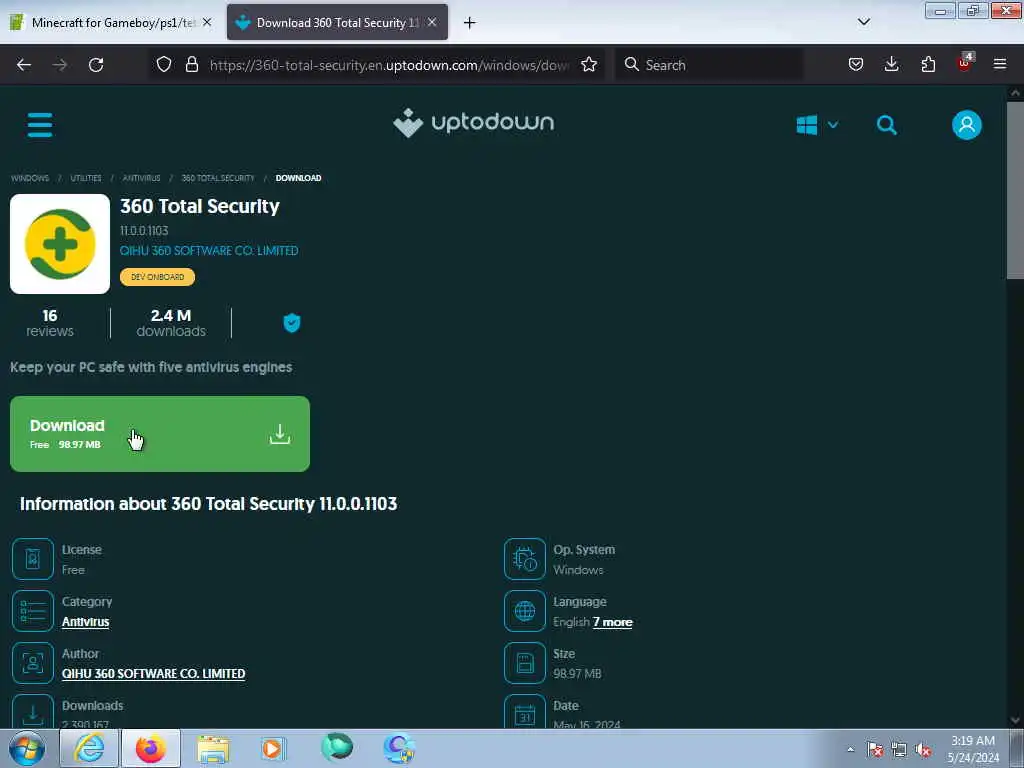Launch Internet Explorer from the taskbar
This screenshot has width=1024, height=768.
pos(89,748)
